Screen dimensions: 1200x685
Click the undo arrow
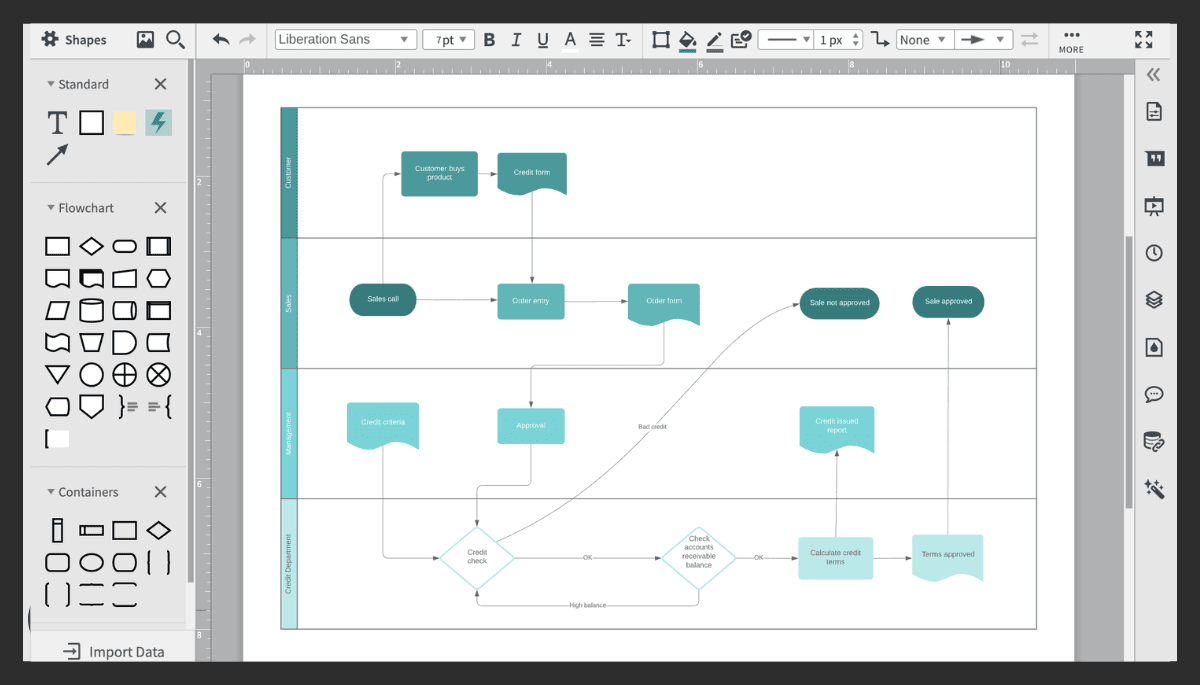pos(219,39)
